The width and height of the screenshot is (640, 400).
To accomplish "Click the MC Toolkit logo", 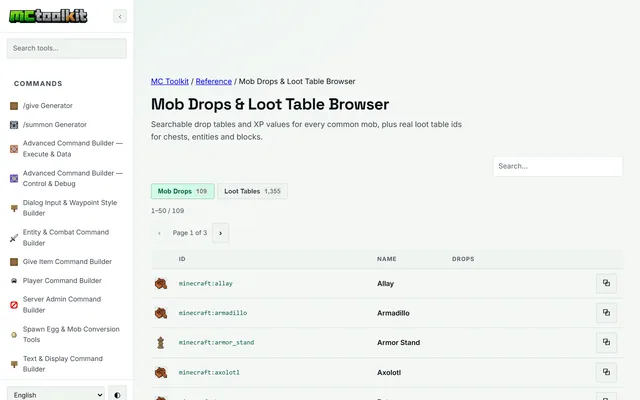I will pos(48,16).
